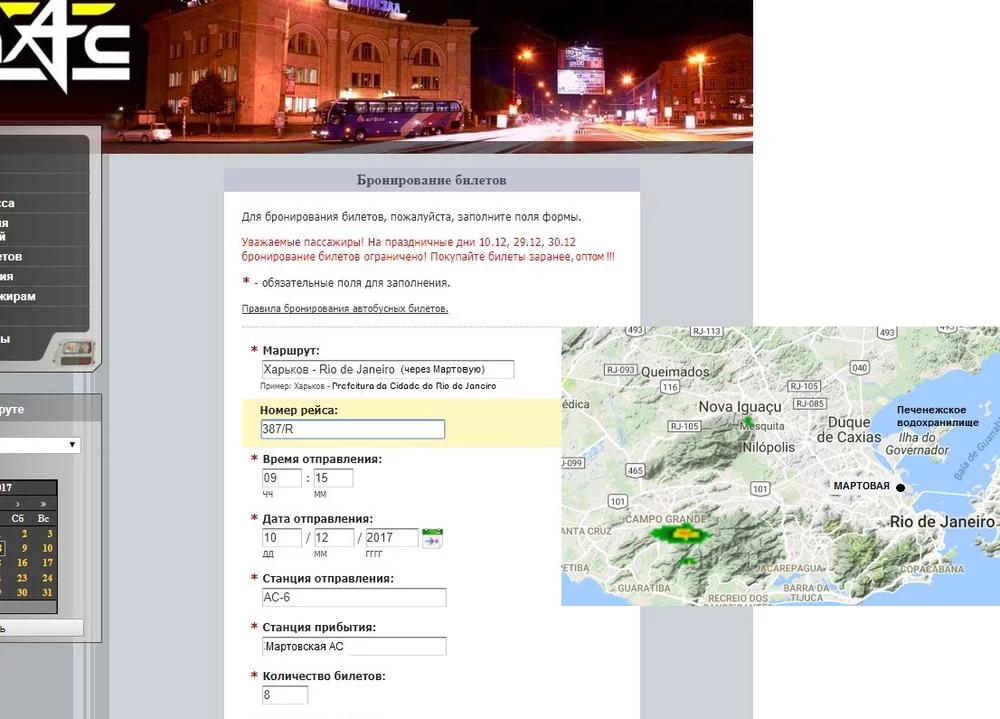Screen dimensions: 1000x719
Task: Click the 116 road shield on the map
Action: tap(670, 387)
